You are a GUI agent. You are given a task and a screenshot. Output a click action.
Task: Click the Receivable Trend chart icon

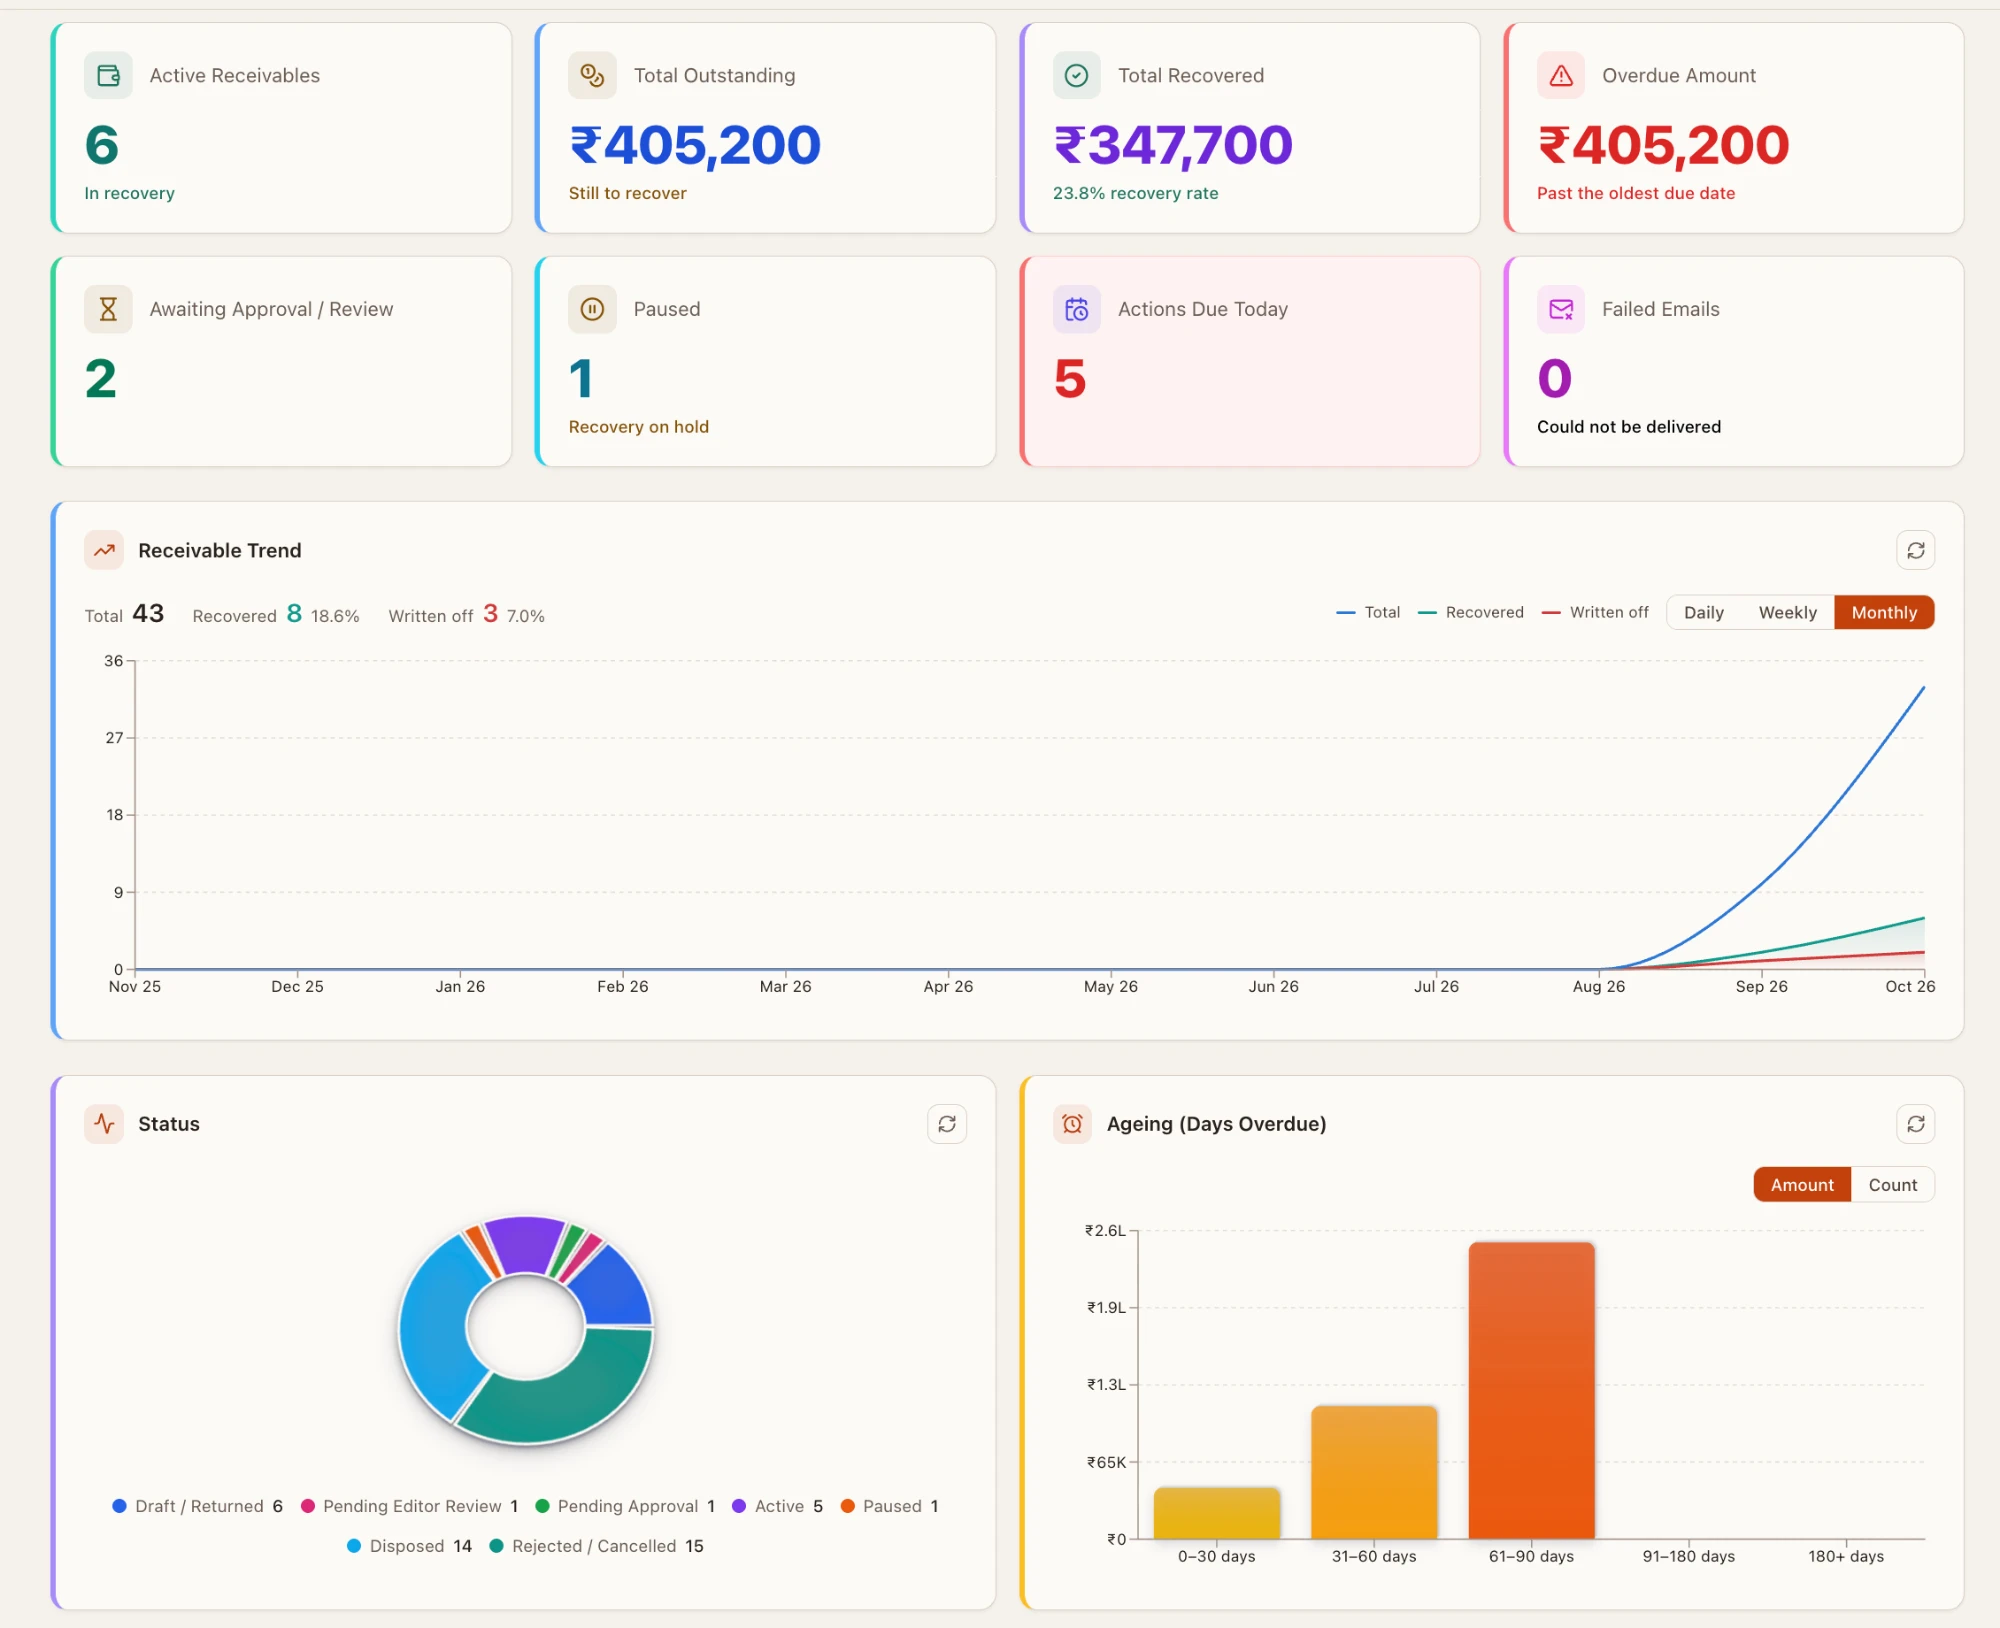(104, 550)
